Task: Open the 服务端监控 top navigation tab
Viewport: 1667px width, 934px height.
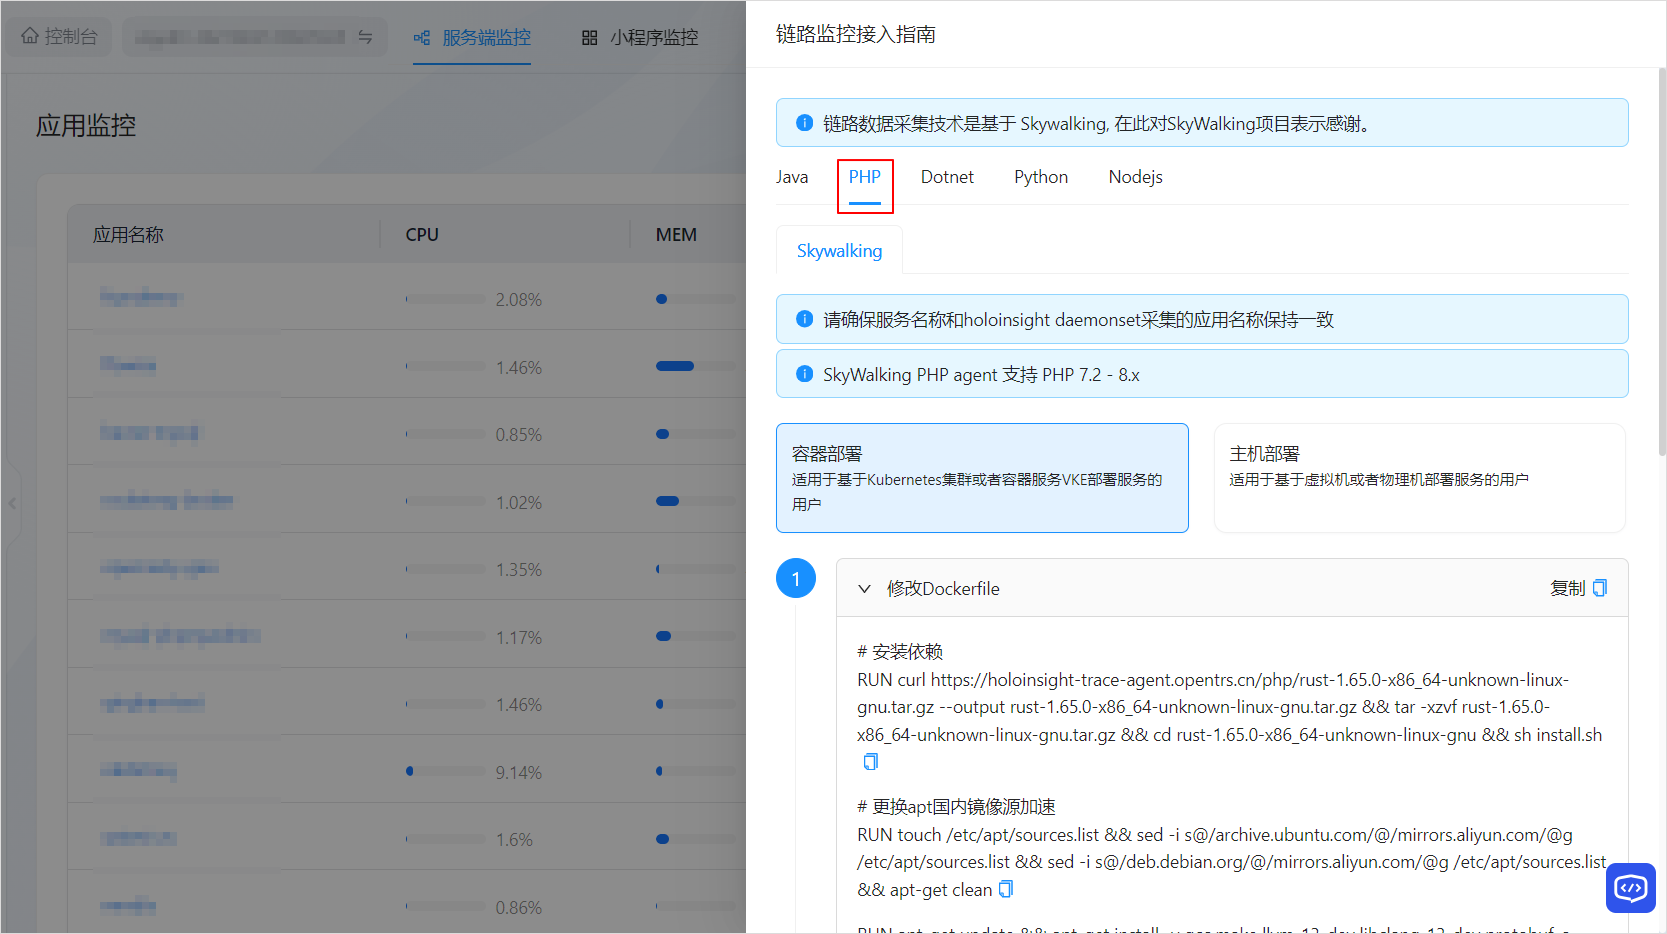Action: click(472, 37)
